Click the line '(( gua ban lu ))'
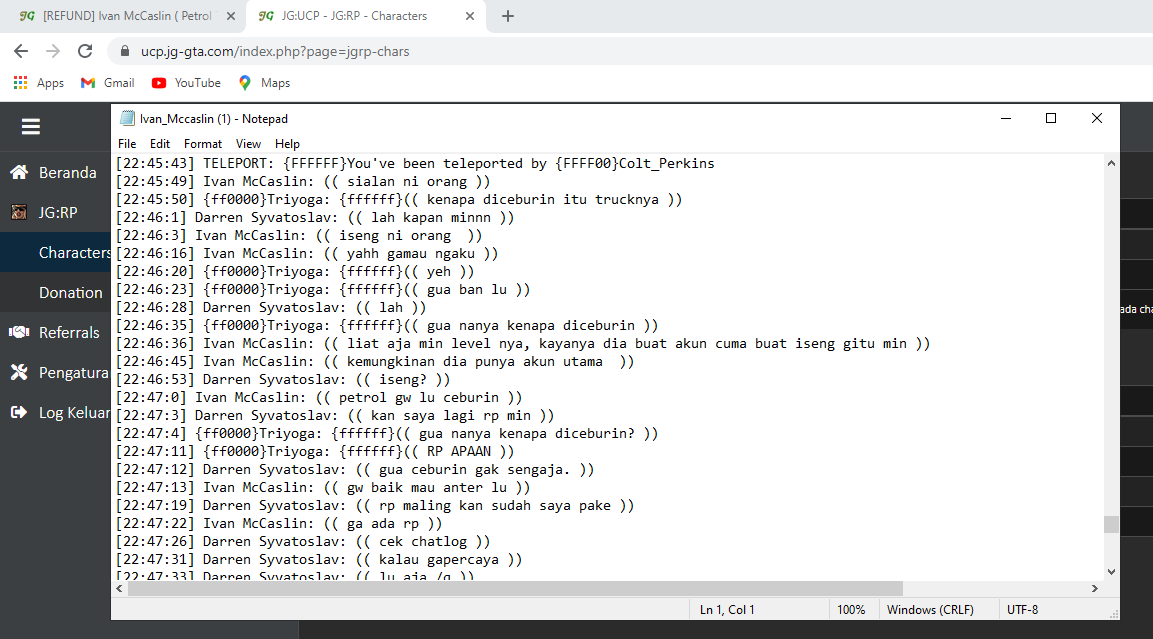Screen dimensions: 1153x639 click(323, 290)
